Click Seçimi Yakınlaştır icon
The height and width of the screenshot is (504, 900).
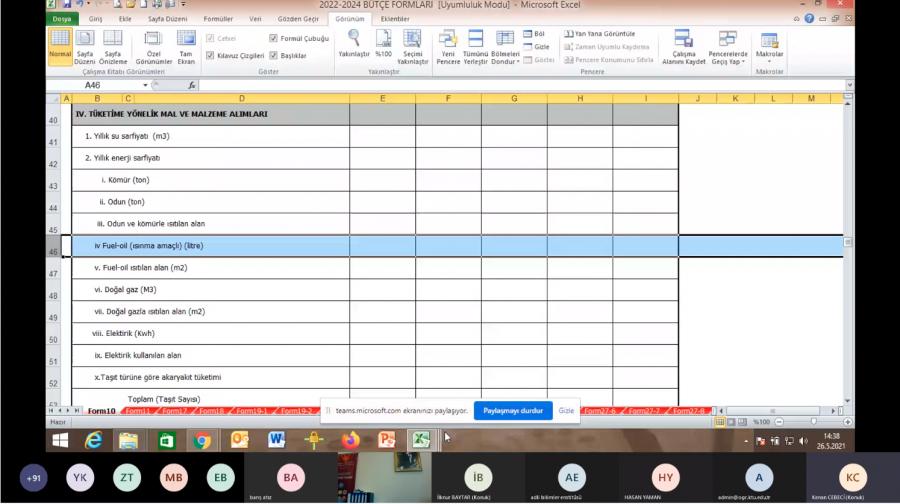point(413,46)
